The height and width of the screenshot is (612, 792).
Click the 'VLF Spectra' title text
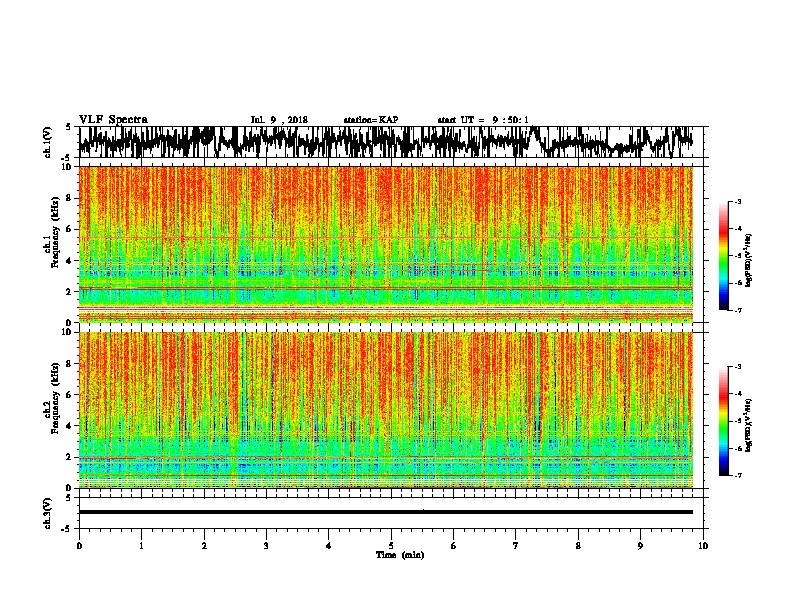pos(113,120)
